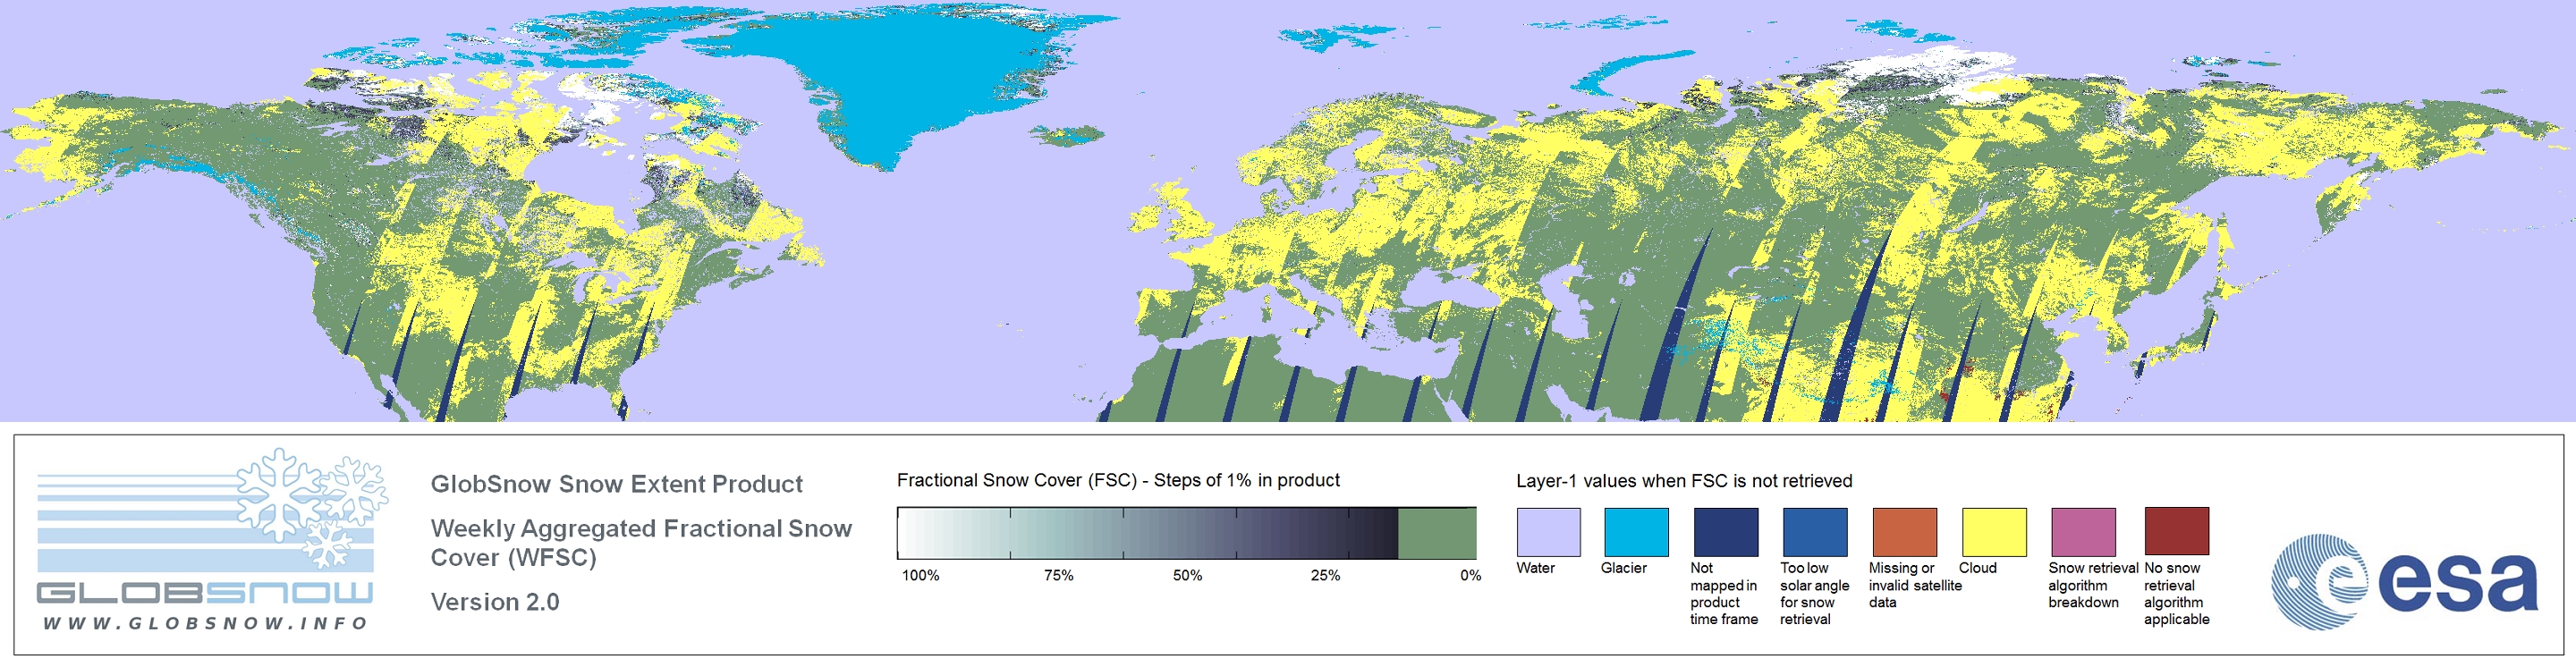
Task: Click the 100% scale label
Action: tap(920, 576)
